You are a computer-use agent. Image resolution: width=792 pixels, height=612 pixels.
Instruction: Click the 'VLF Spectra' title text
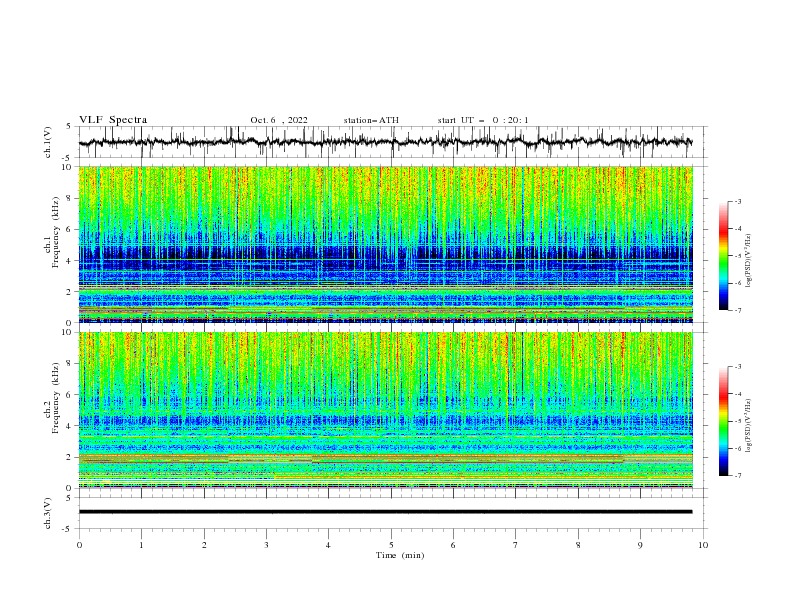[113, 120]
